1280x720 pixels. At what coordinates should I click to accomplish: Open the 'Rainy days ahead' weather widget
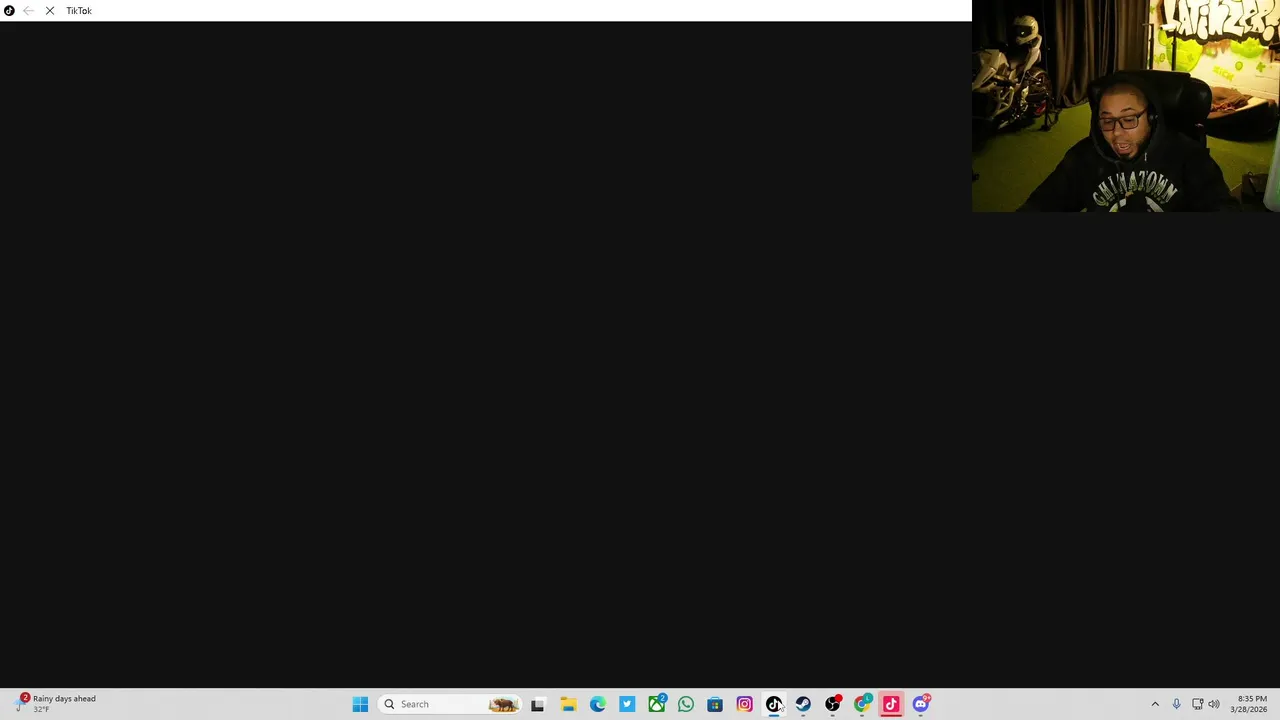56,704
